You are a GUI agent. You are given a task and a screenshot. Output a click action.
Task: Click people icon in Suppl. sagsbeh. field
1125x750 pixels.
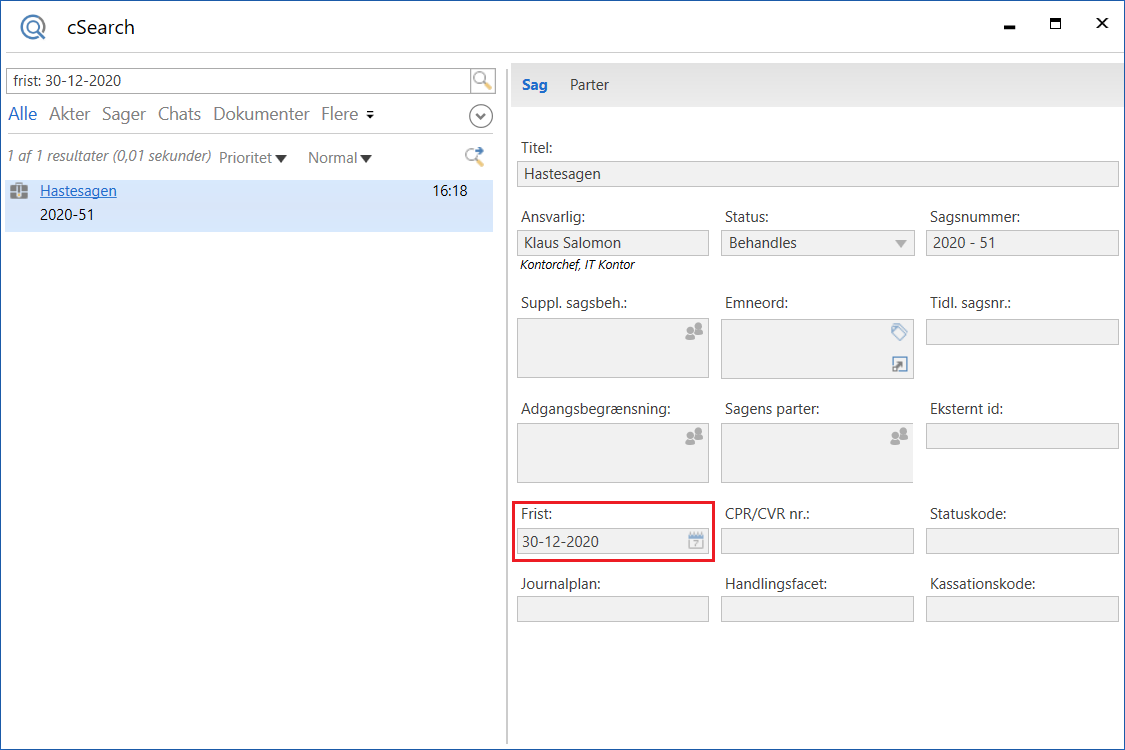pos(694,332)
